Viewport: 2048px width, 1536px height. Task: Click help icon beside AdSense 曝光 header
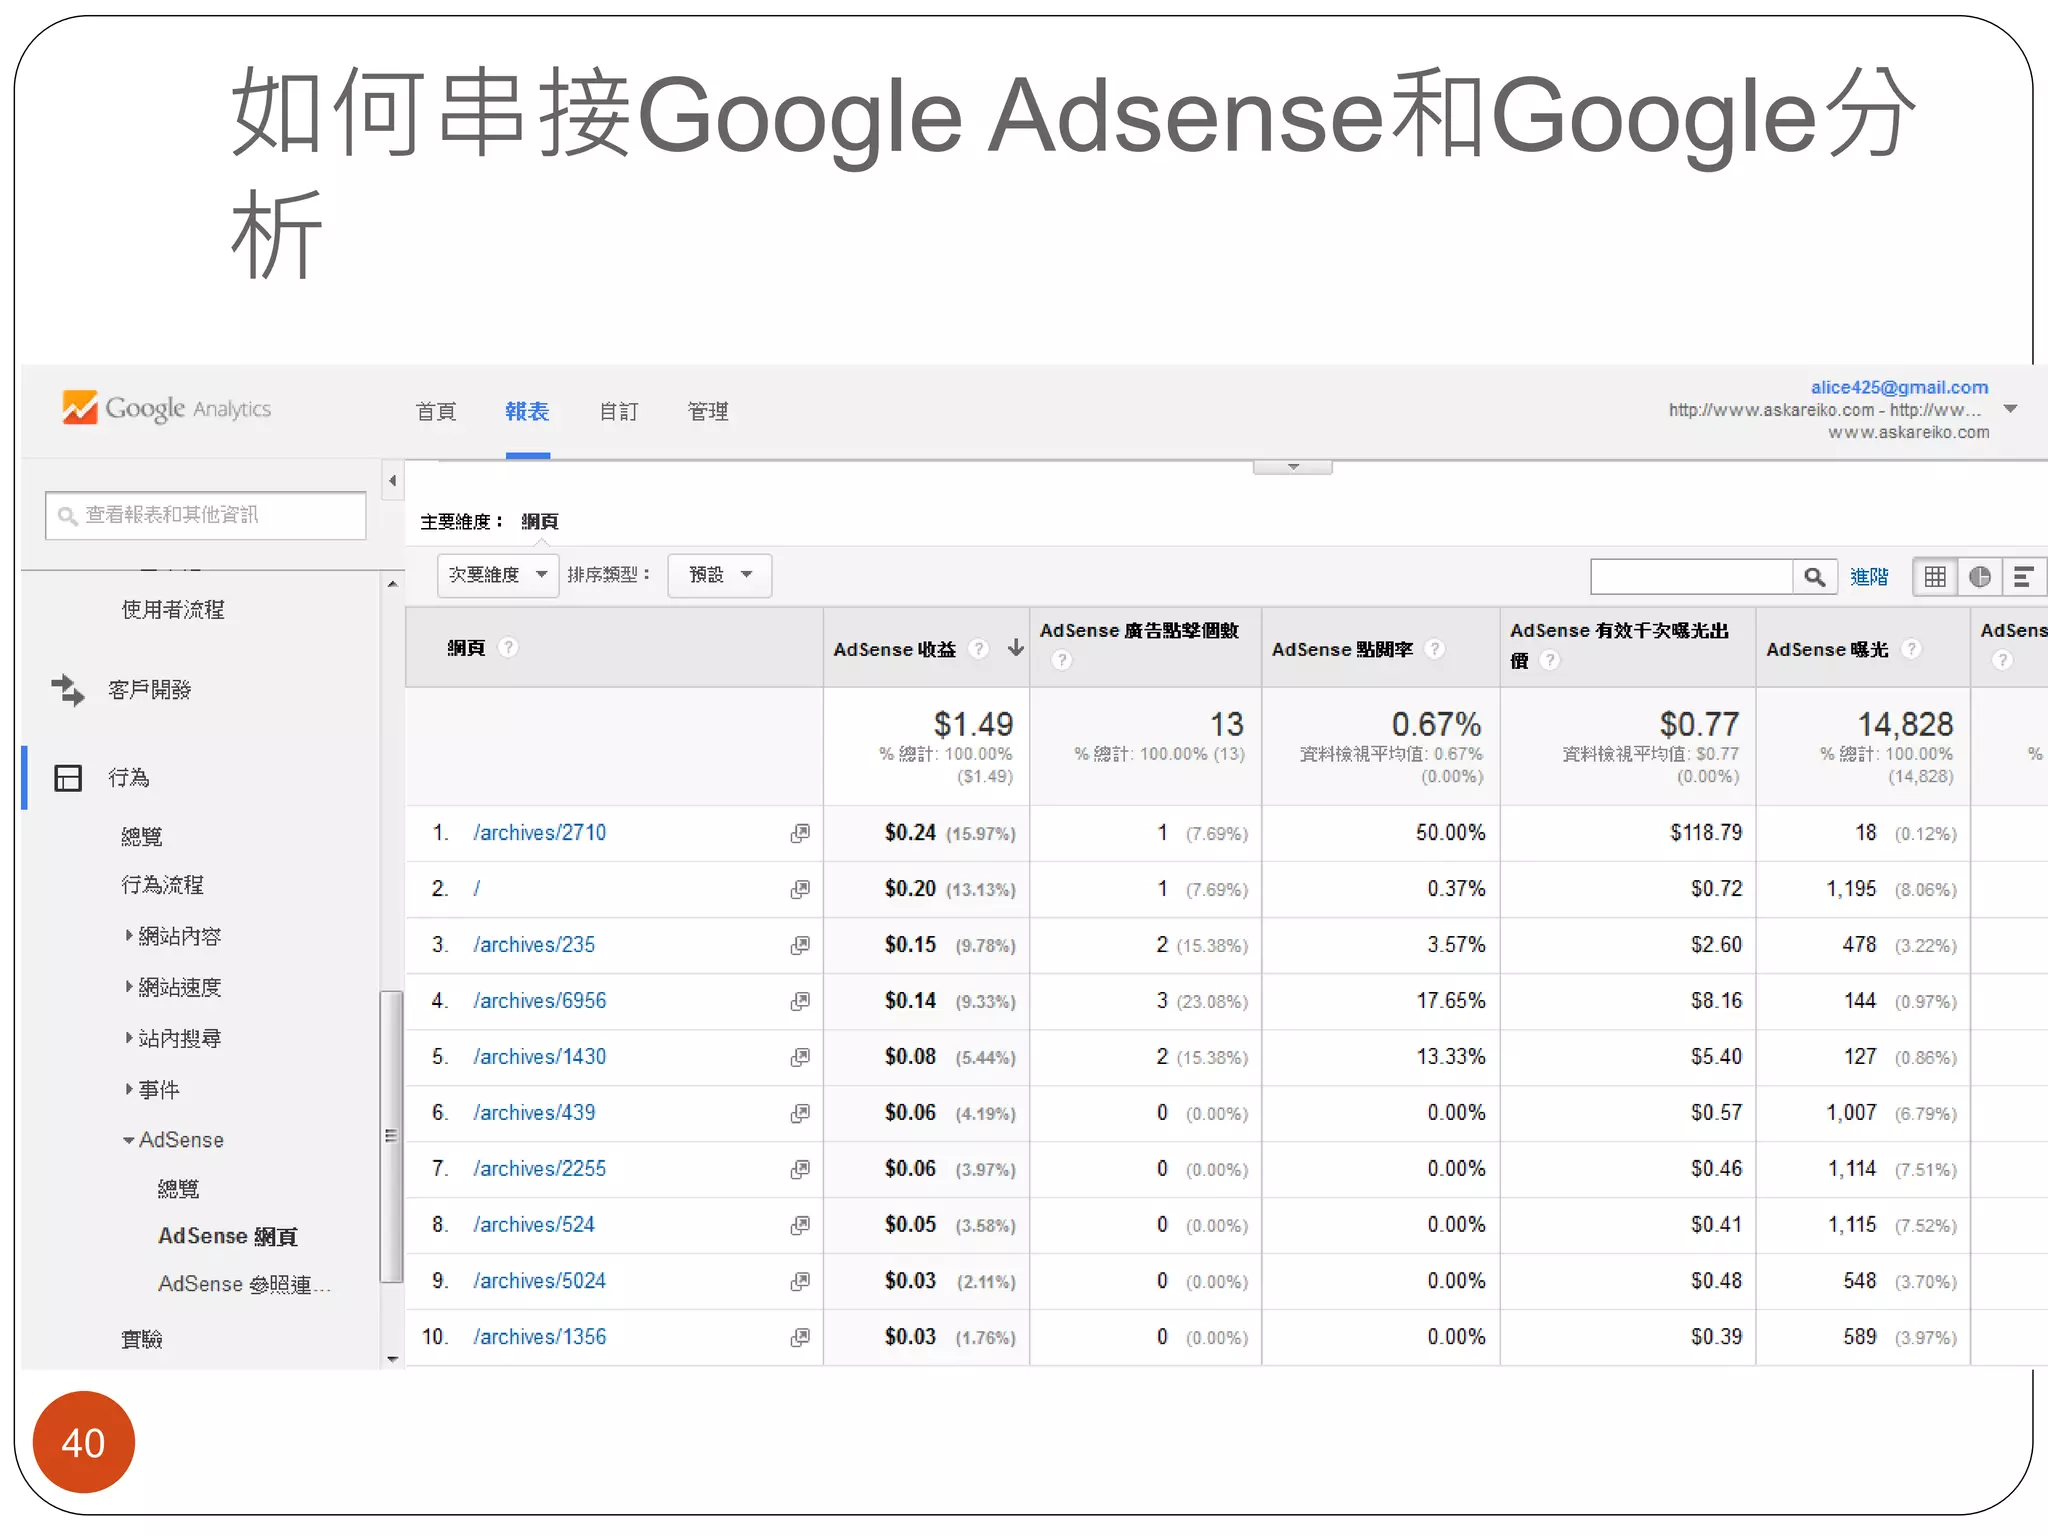point(1911,649)
